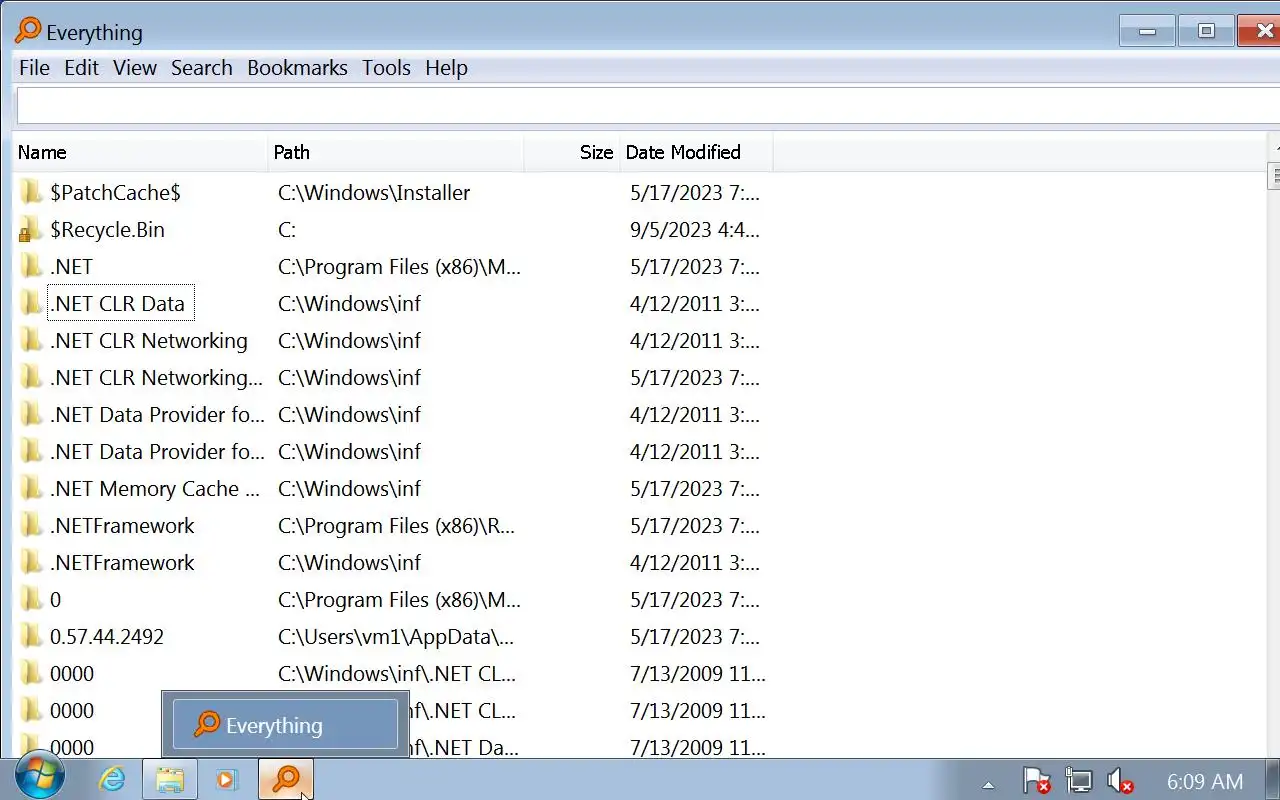Click the $PatchCache$ folder icon

coord(31,192)
